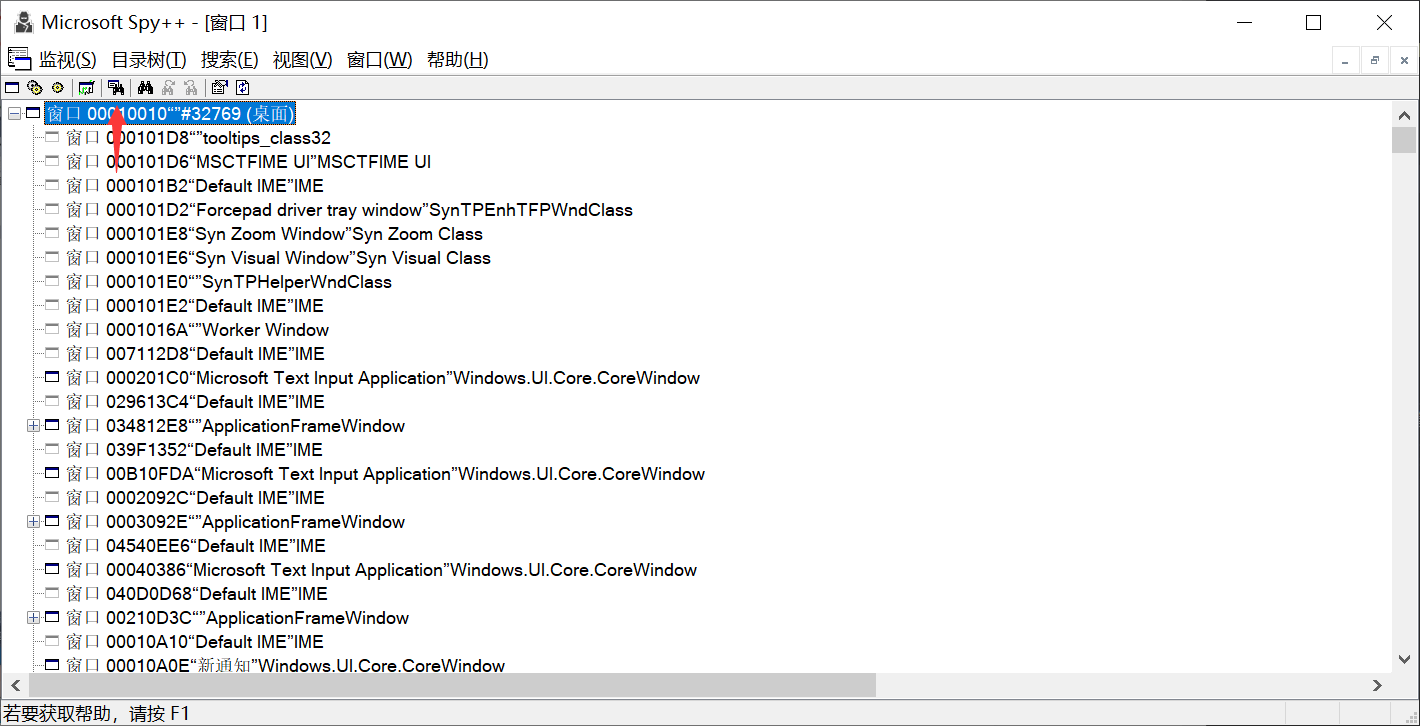Viewport: 1420px width, 726px height.
Task: Click the vertical scrollbar thumb
Action: (1404, 139)
